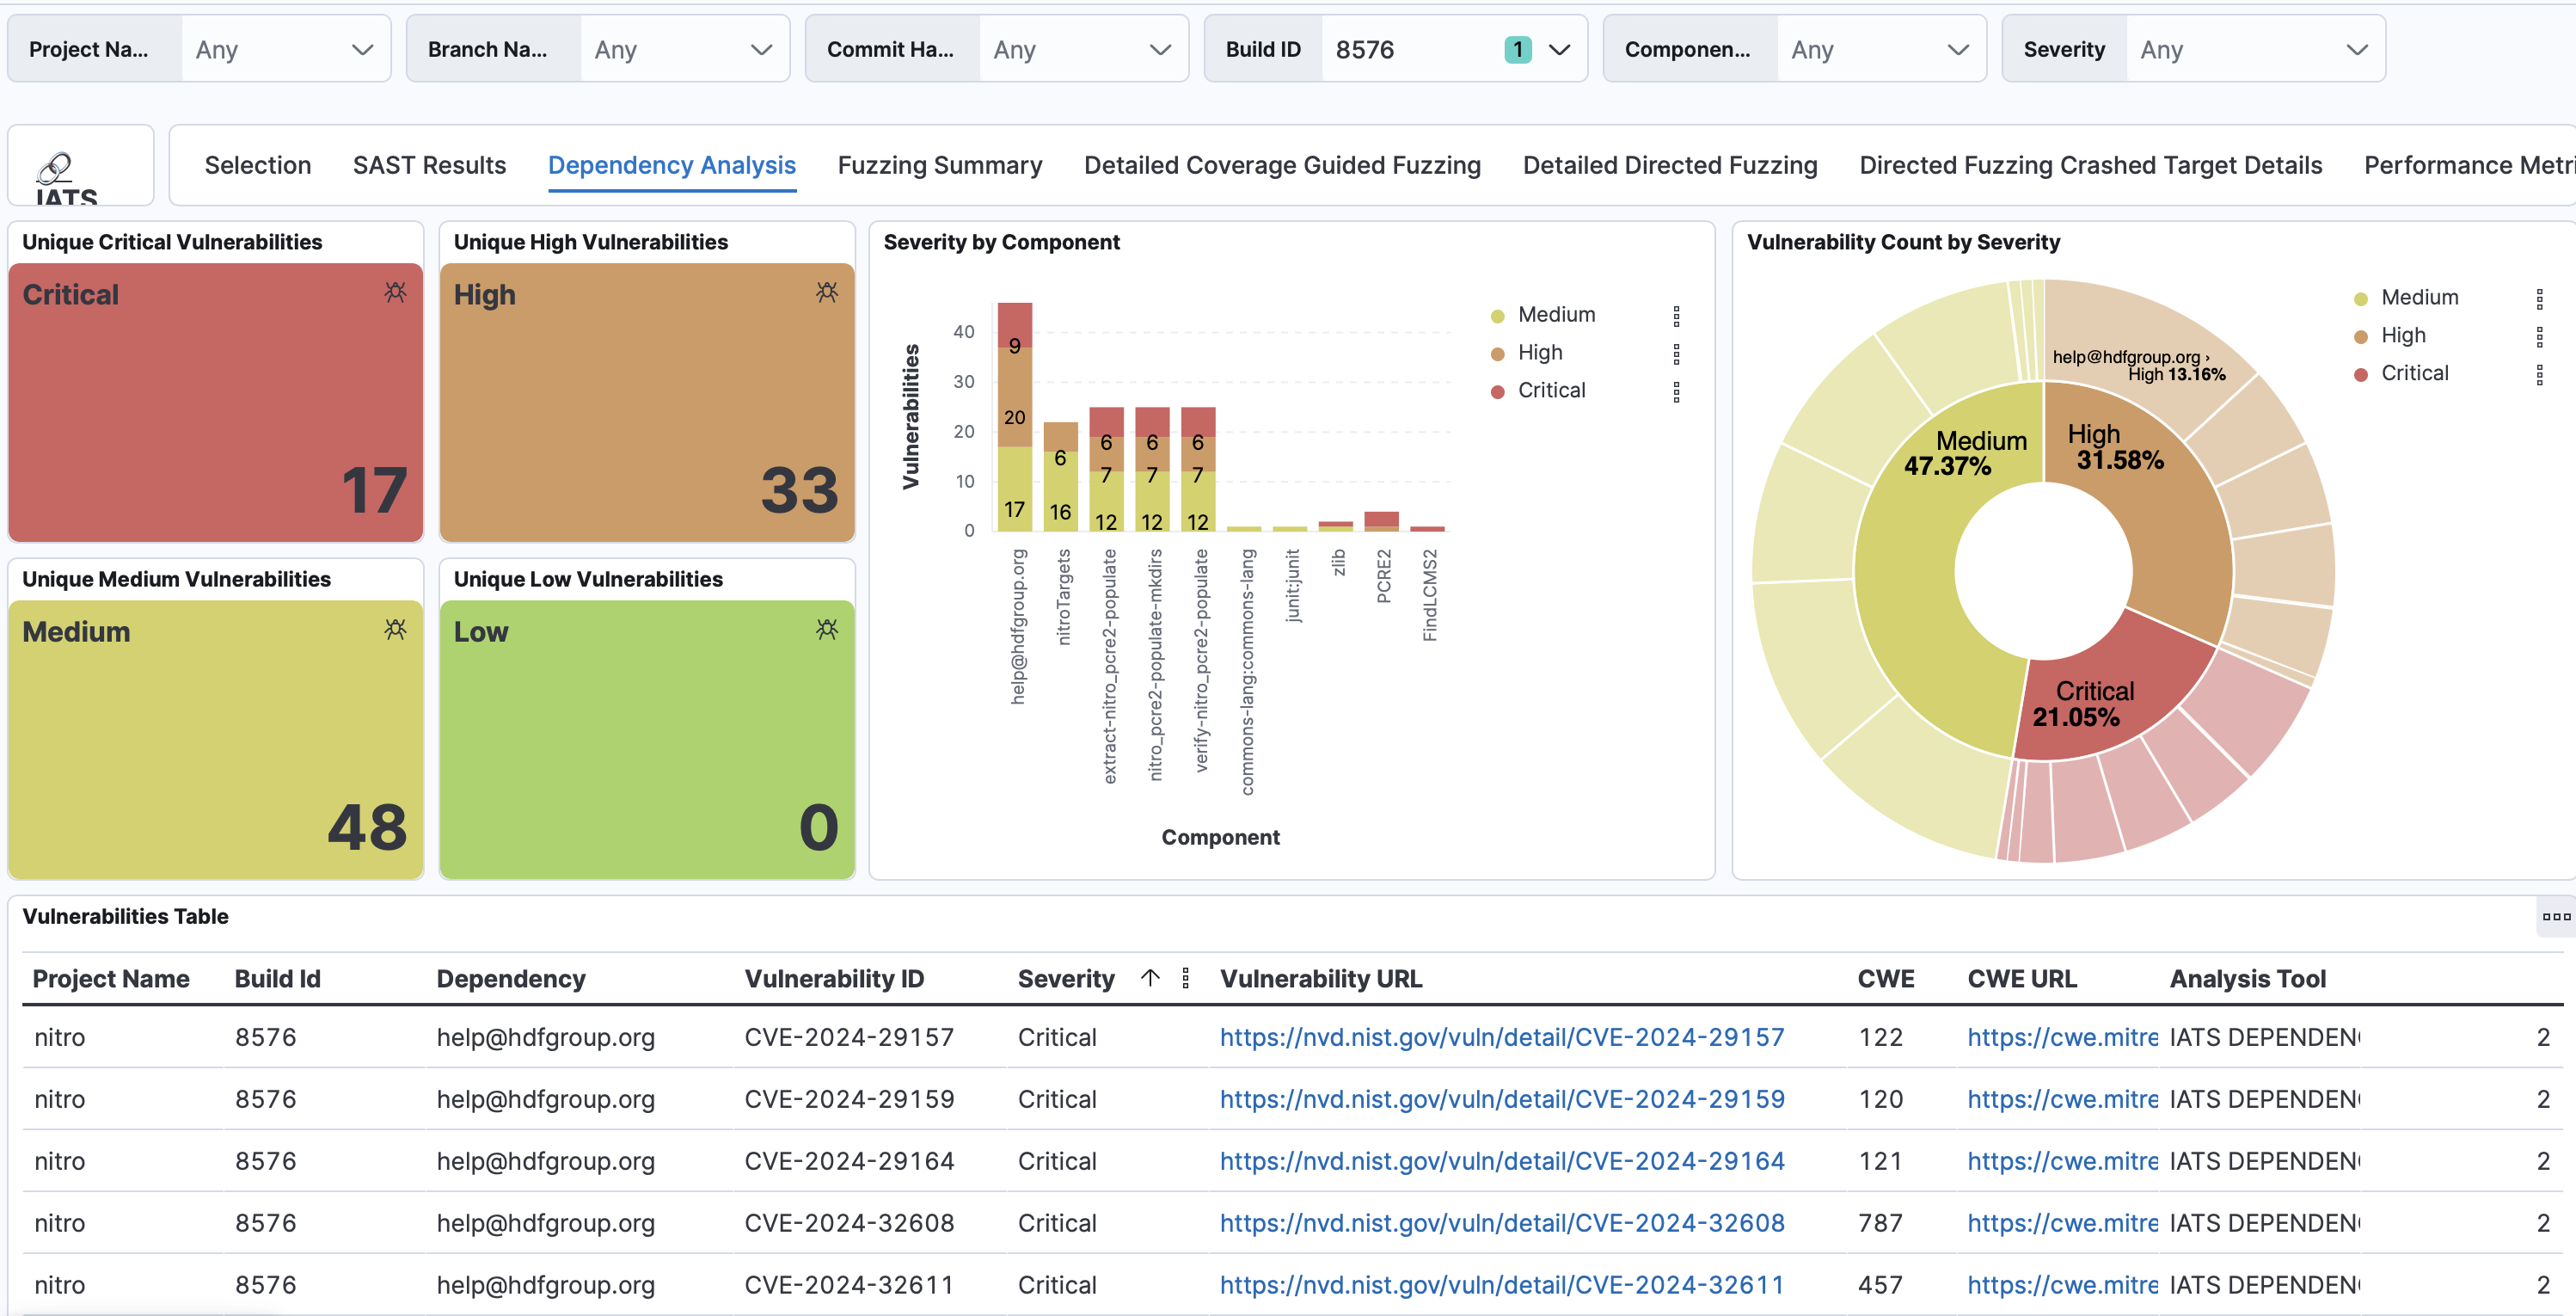Open NVD link for CVE-2024-32611
2576x1316 pixels.
(1502, 1285)
